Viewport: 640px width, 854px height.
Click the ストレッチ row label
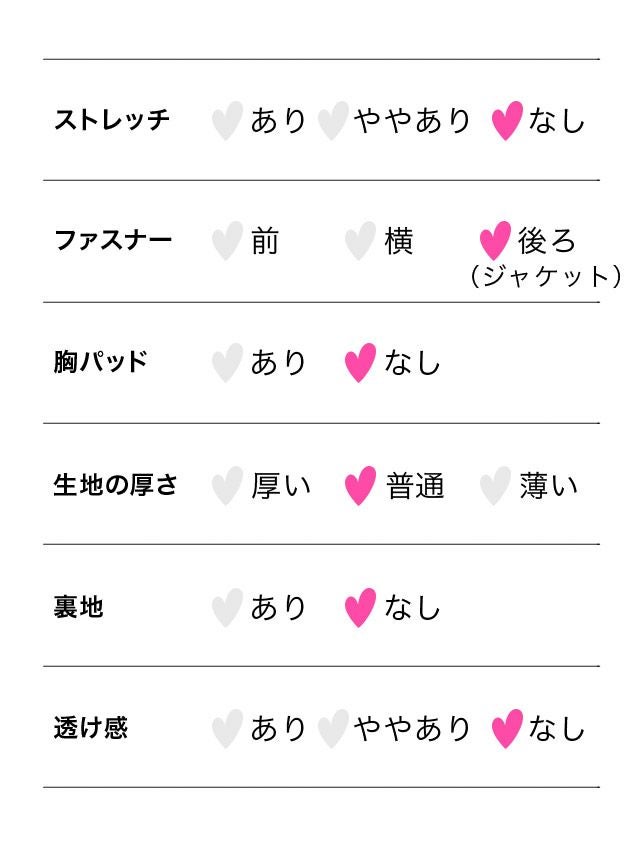coord(112,121)
